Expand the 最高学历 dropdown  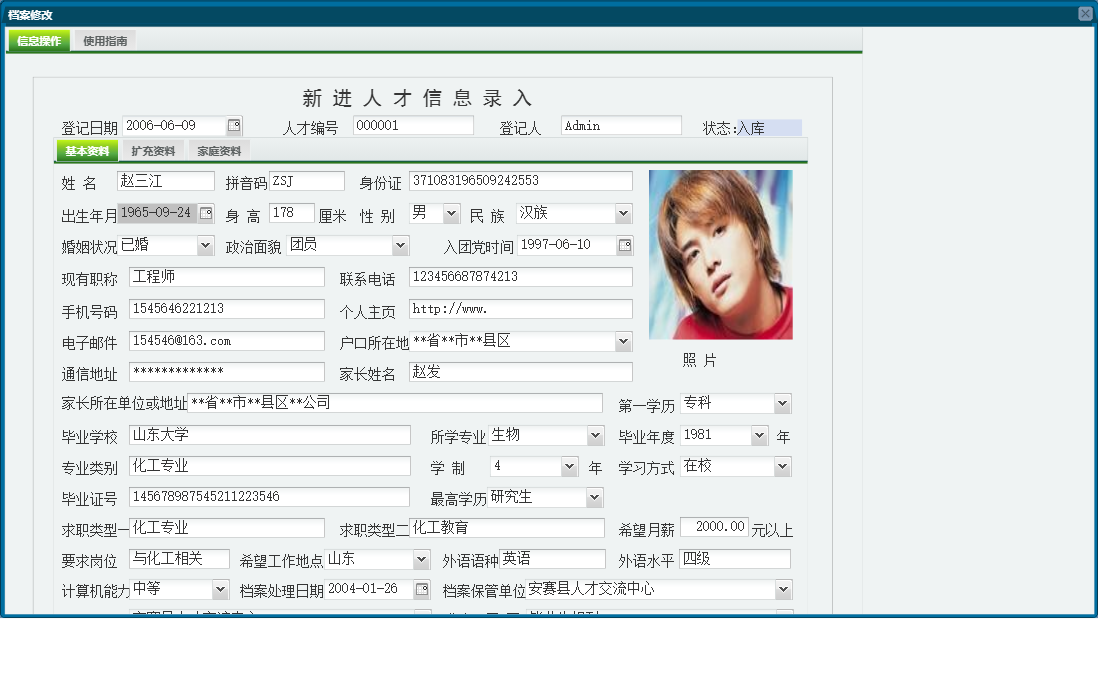coord(594,498)
